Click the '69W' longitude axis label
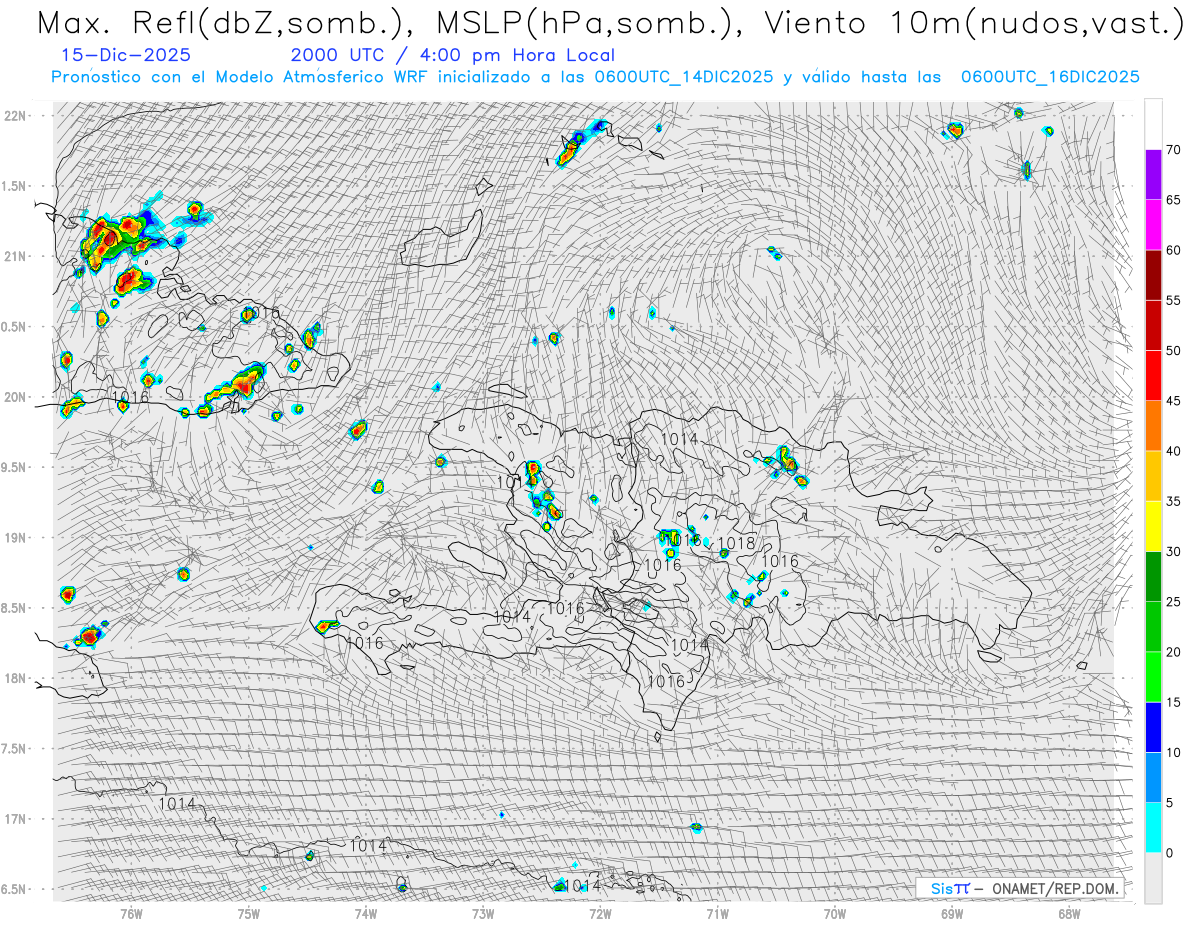Screen dimensions: 1200x927 [x=952, y=913]
